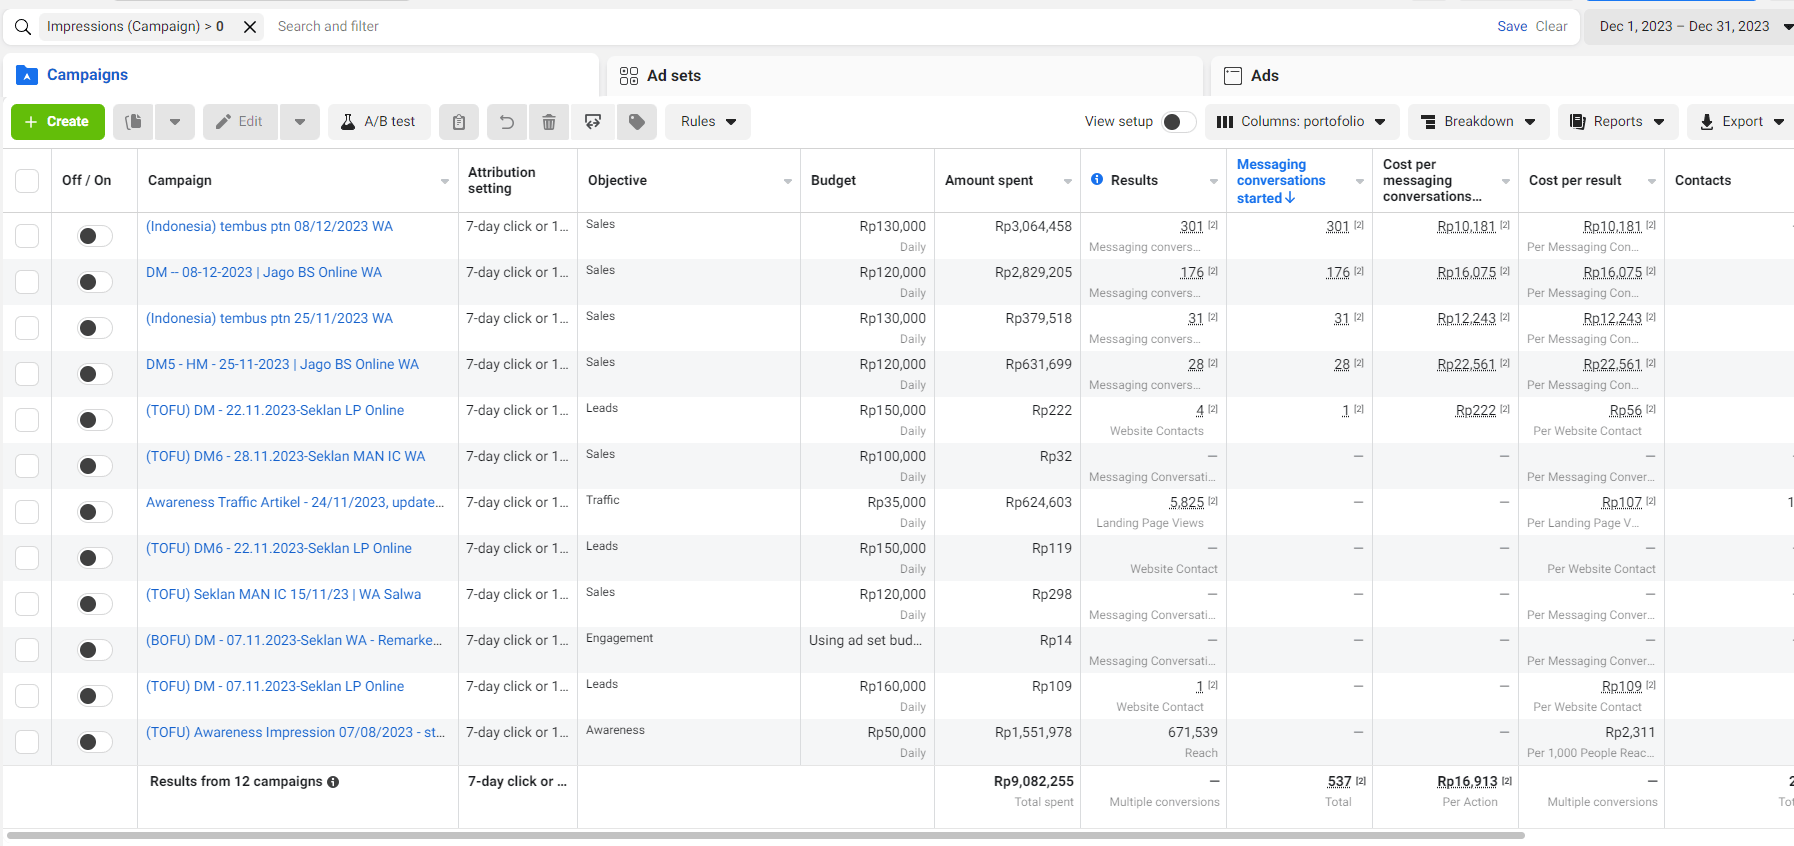Click the info icon beside Results from 12 campaigns
The image size is (1794, 846).
click(x=333, y=782)
